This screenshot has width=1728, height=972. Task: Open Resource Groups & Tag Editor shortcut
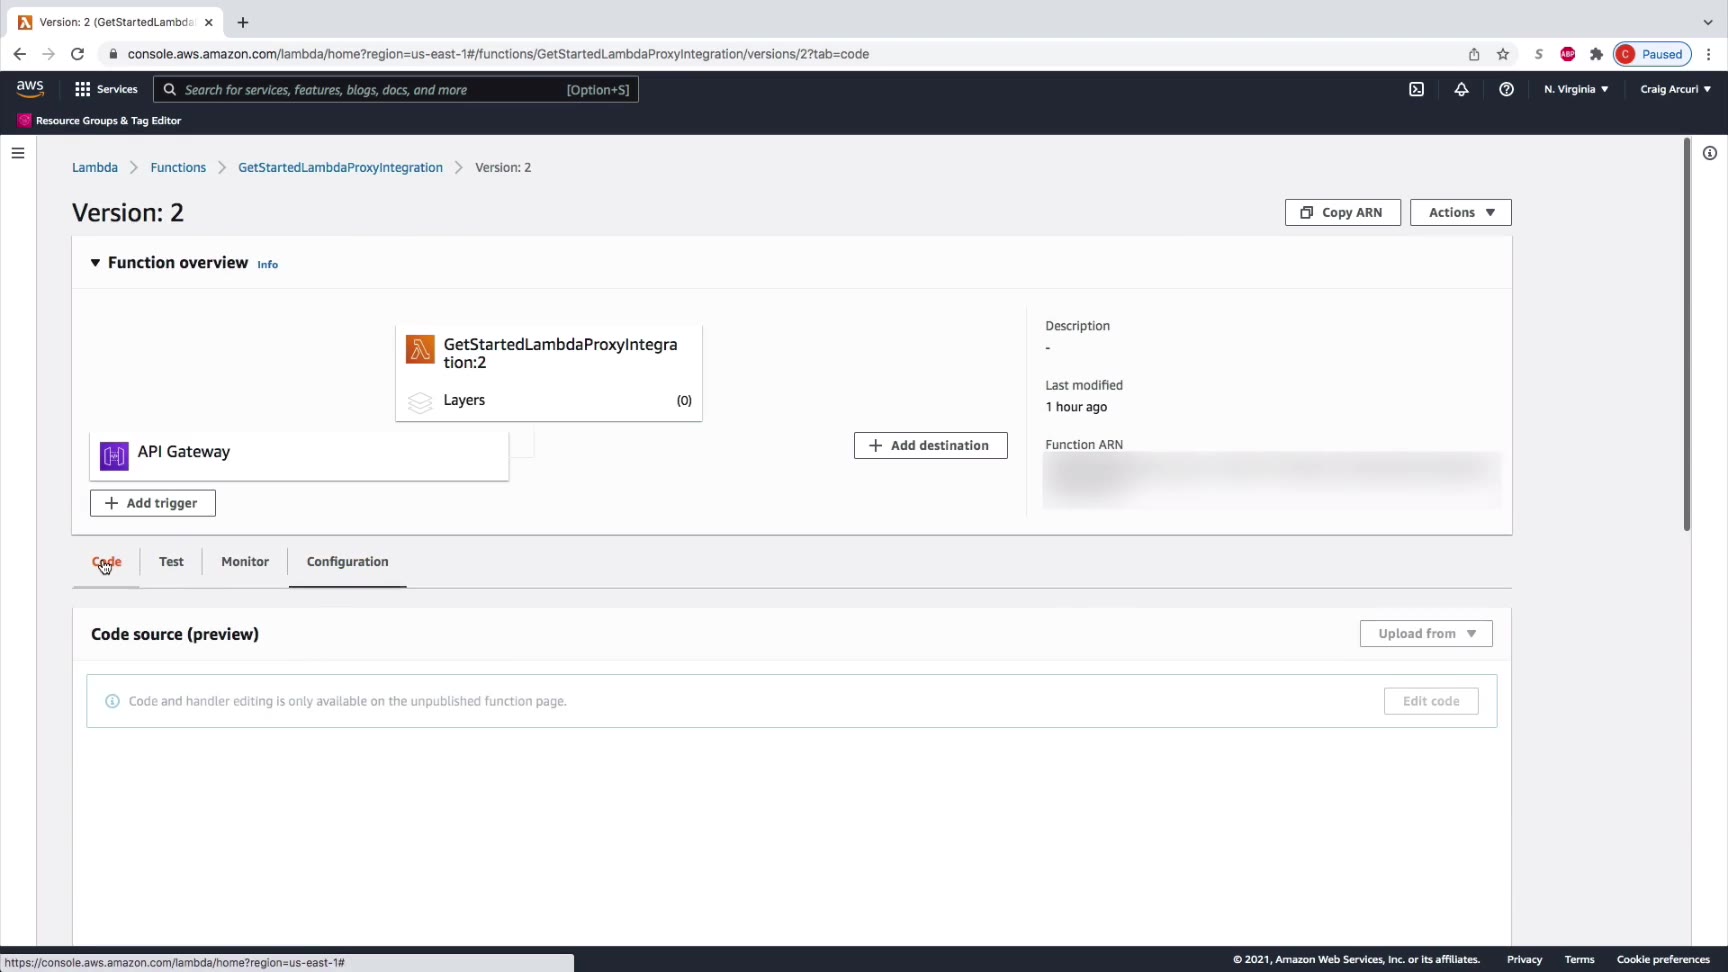[100, 120]
